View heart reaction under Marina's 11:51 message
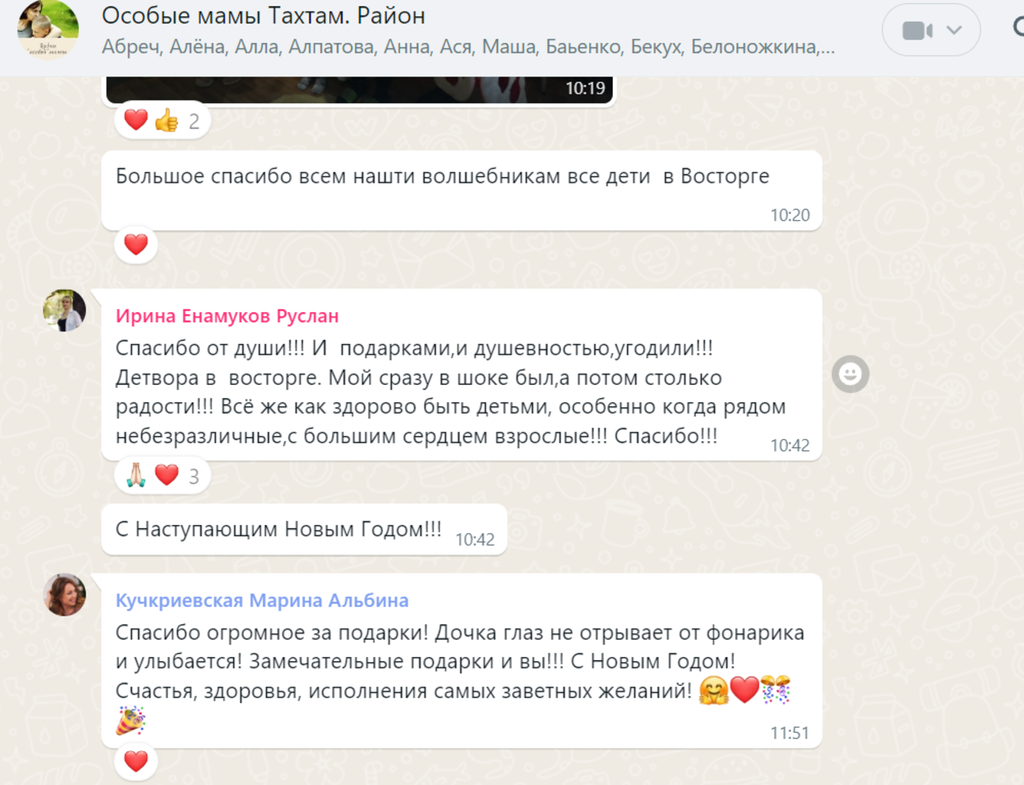 coord(136,761)
